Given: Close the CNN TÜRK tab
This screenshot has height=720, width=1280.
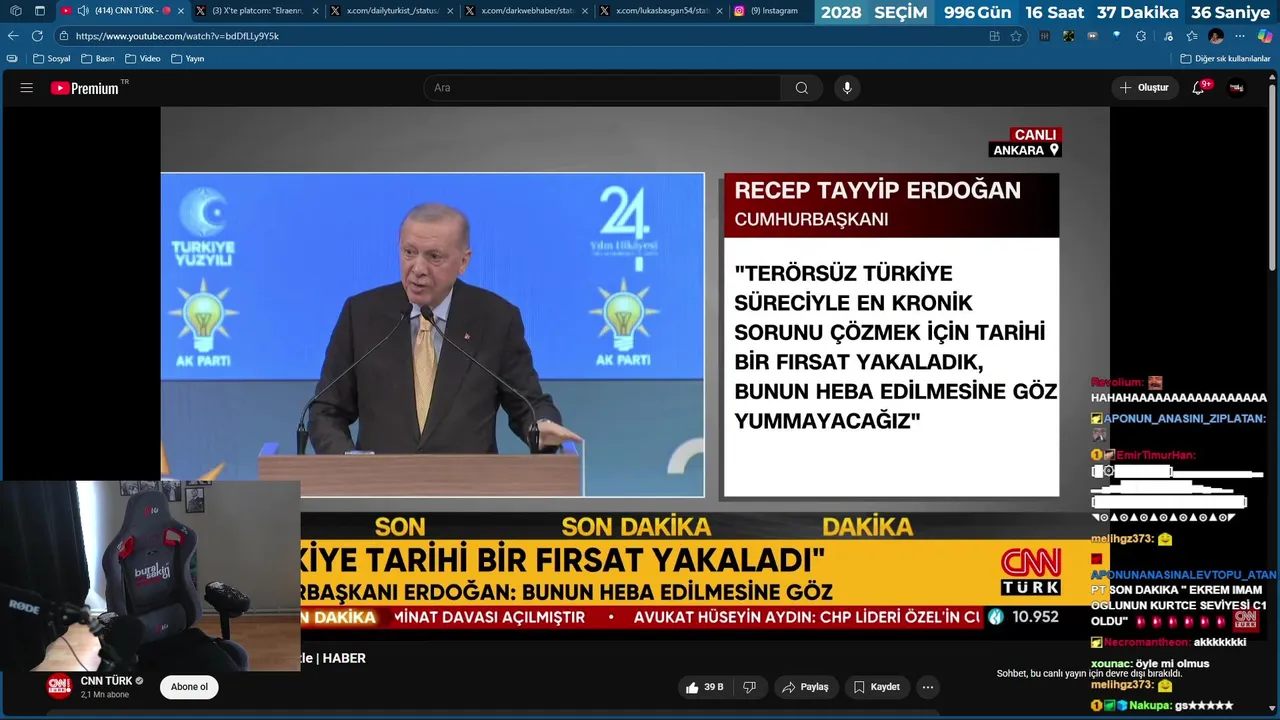Looking at the screenshot, I should [181, 11].
